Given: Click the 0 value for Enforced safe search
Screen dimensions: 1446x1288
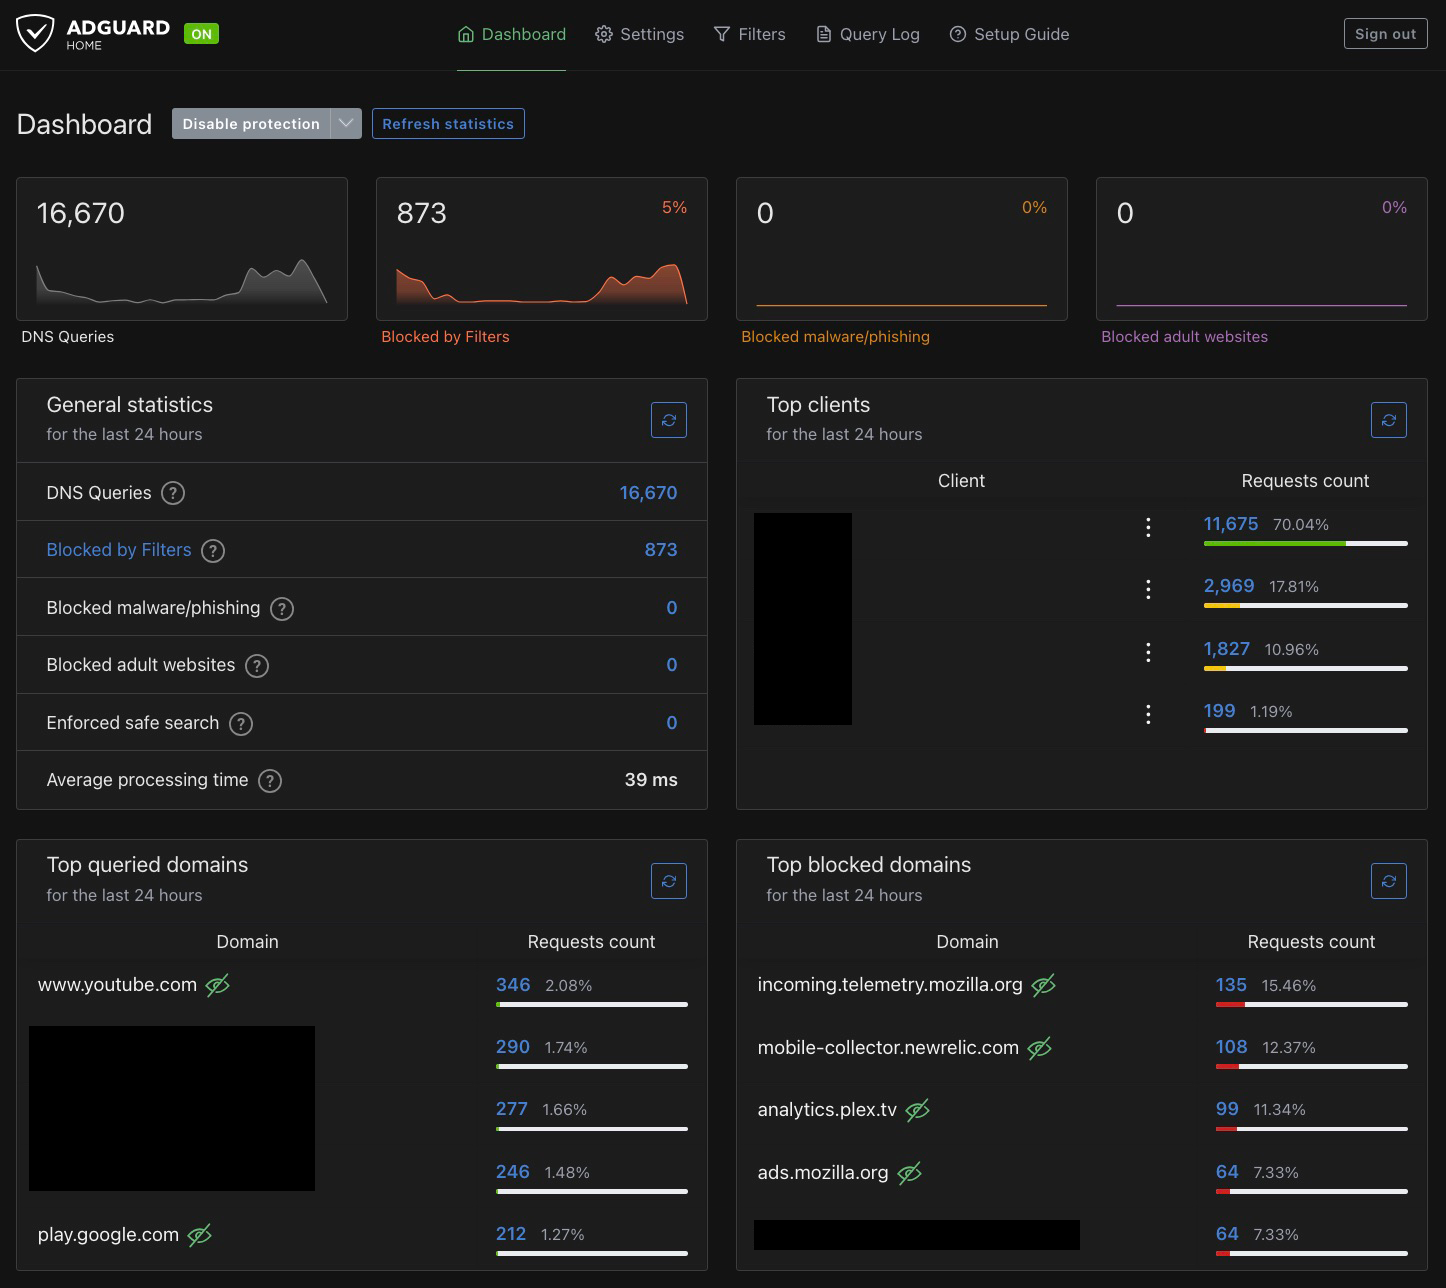Looking at the screenshot, I should point(672,723).
